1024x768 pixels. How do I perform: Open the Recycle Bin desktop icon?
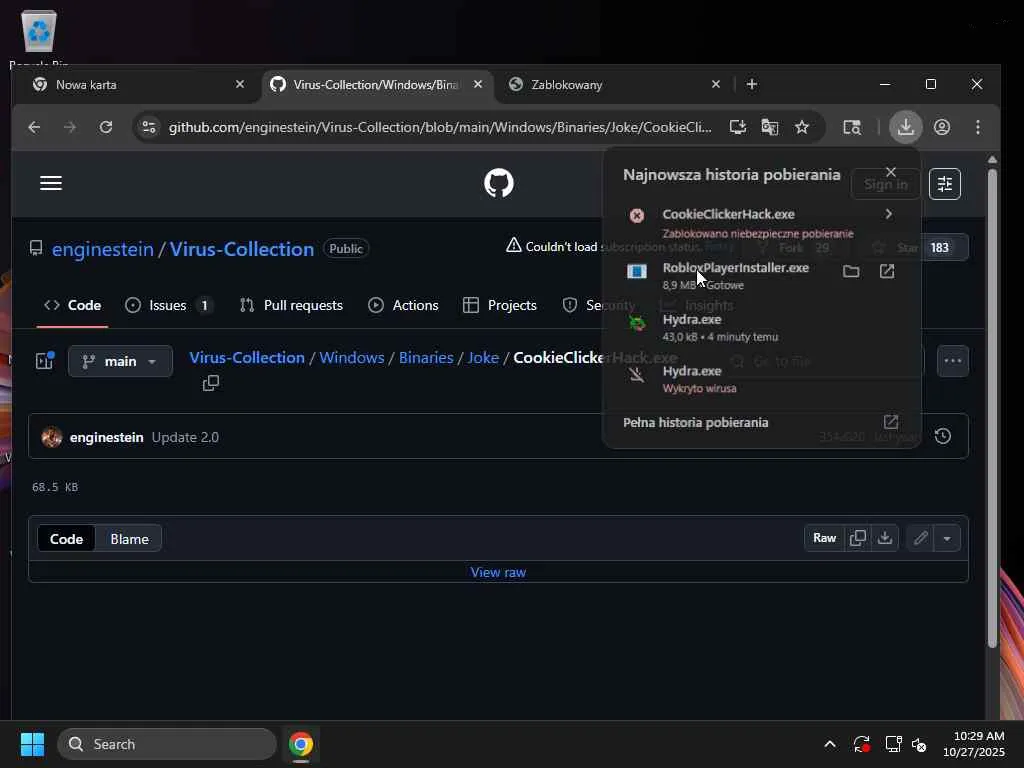pos(39,37)
